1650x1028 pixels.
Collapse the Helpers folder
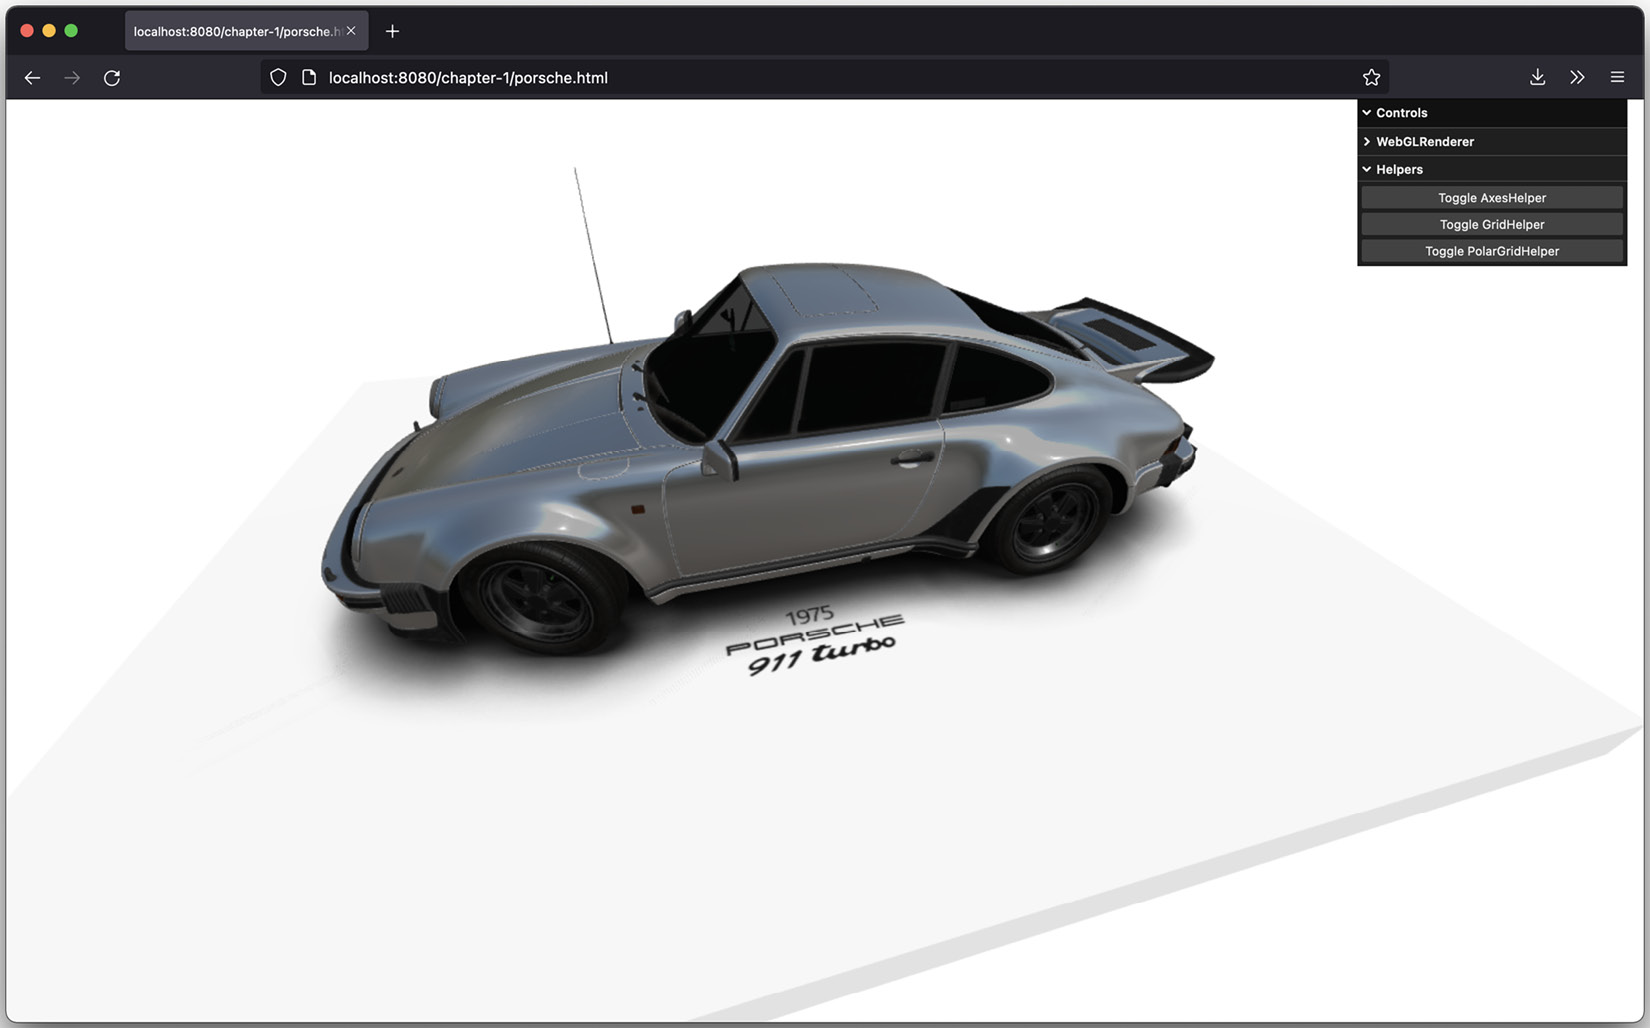coord(1492,169)
